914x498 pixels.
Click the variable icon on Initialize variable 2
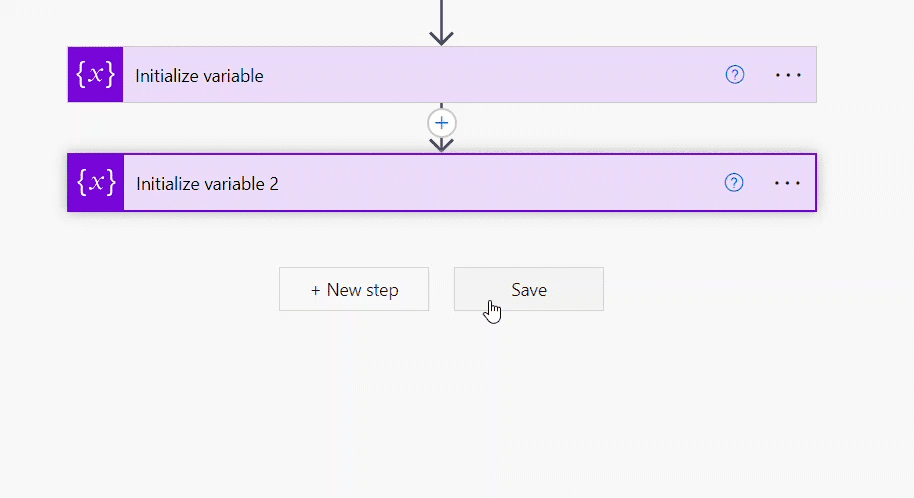point(95,183)
